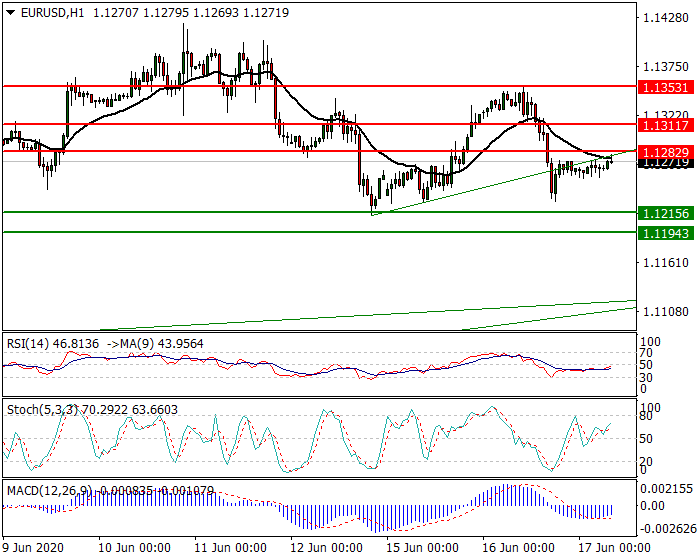700x560 pixels.
Task: Select the RSI scale level 70
Action: [646, 353]
